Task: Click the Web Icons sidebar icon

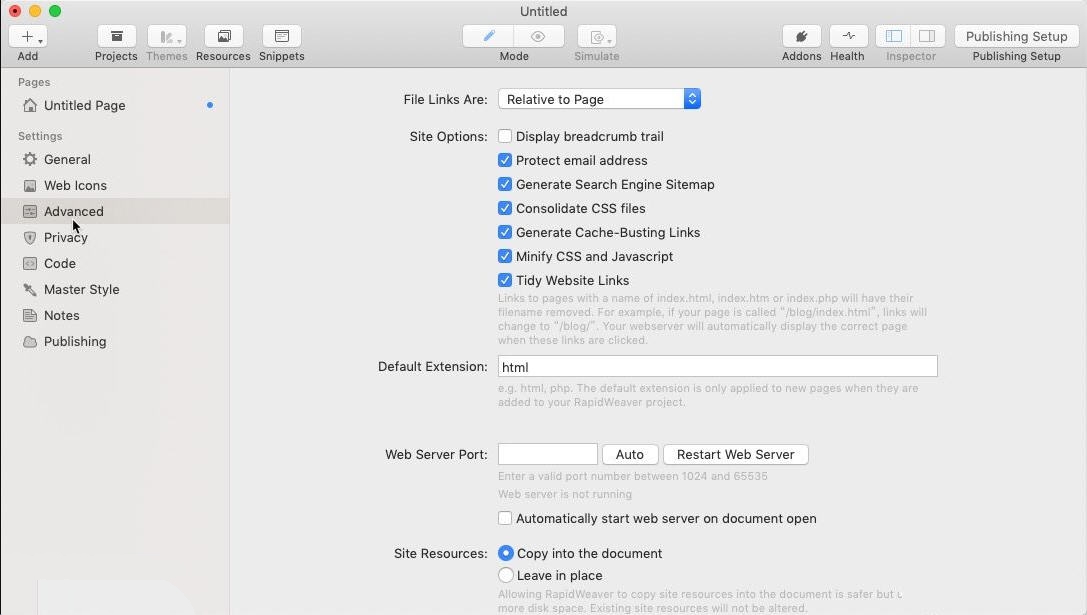Action: tap(30, 186)
